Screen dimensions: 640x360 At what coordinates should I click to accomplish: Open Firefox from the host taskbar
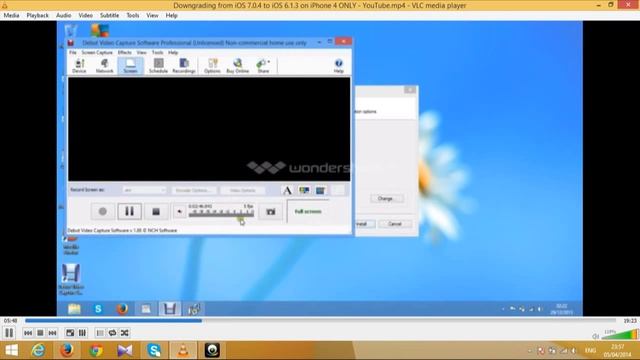click(x=67, y=350)
